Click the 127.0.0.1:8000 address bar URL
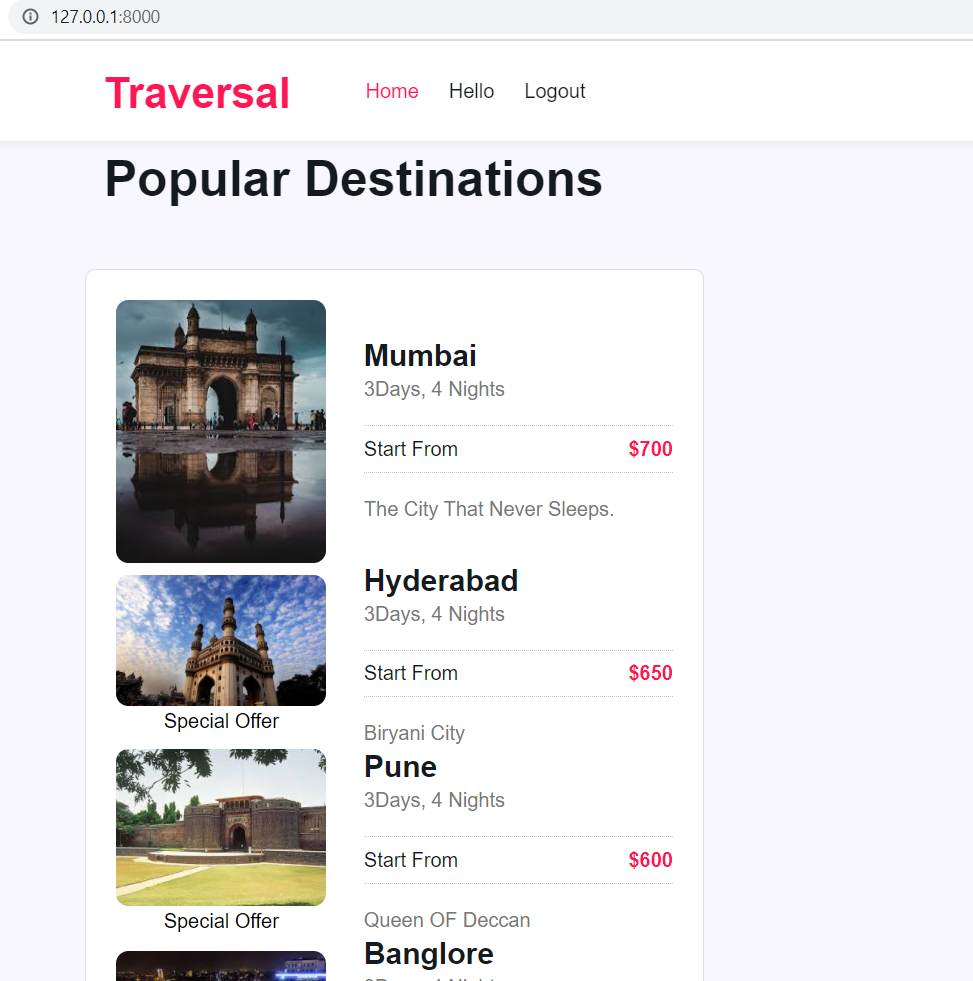973x981 pixels. (x=105, y=17)
